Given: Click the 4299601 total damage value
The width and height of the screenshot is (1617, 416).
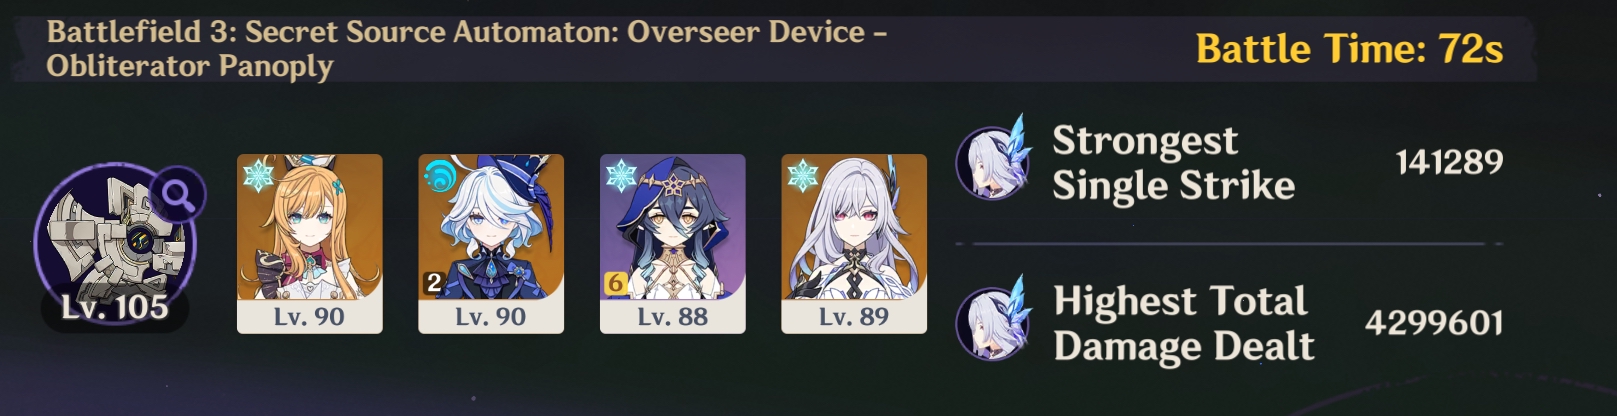Looking at the screenshot, I should pyautogui.click(x=1434, y=322).
